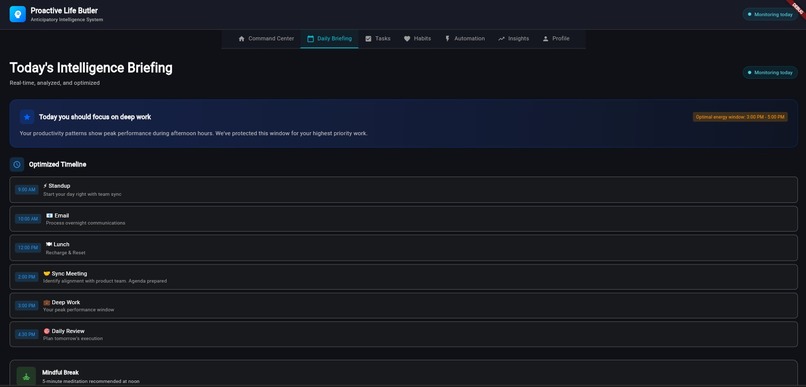The width and height of the screenshot is (806, 387).
Task: Open the Command Center tab
Action: pyautogui.click(x=266, y=39)
